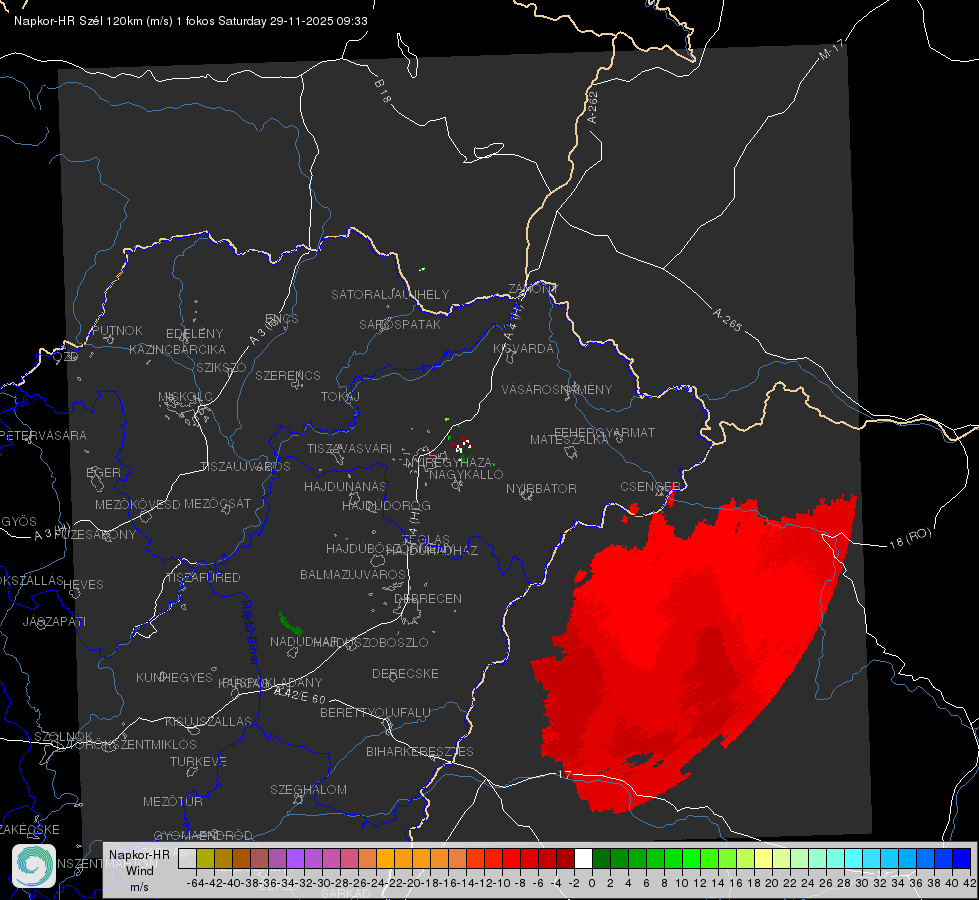Click the HEVES city label

pyautogui.click(x=84, y=585)
